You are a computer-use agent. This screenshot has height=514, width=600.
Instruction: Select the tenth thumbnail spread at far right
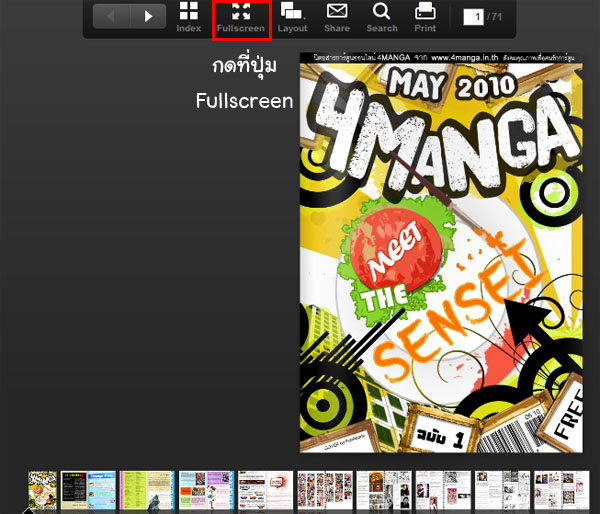tap(562, 491)
